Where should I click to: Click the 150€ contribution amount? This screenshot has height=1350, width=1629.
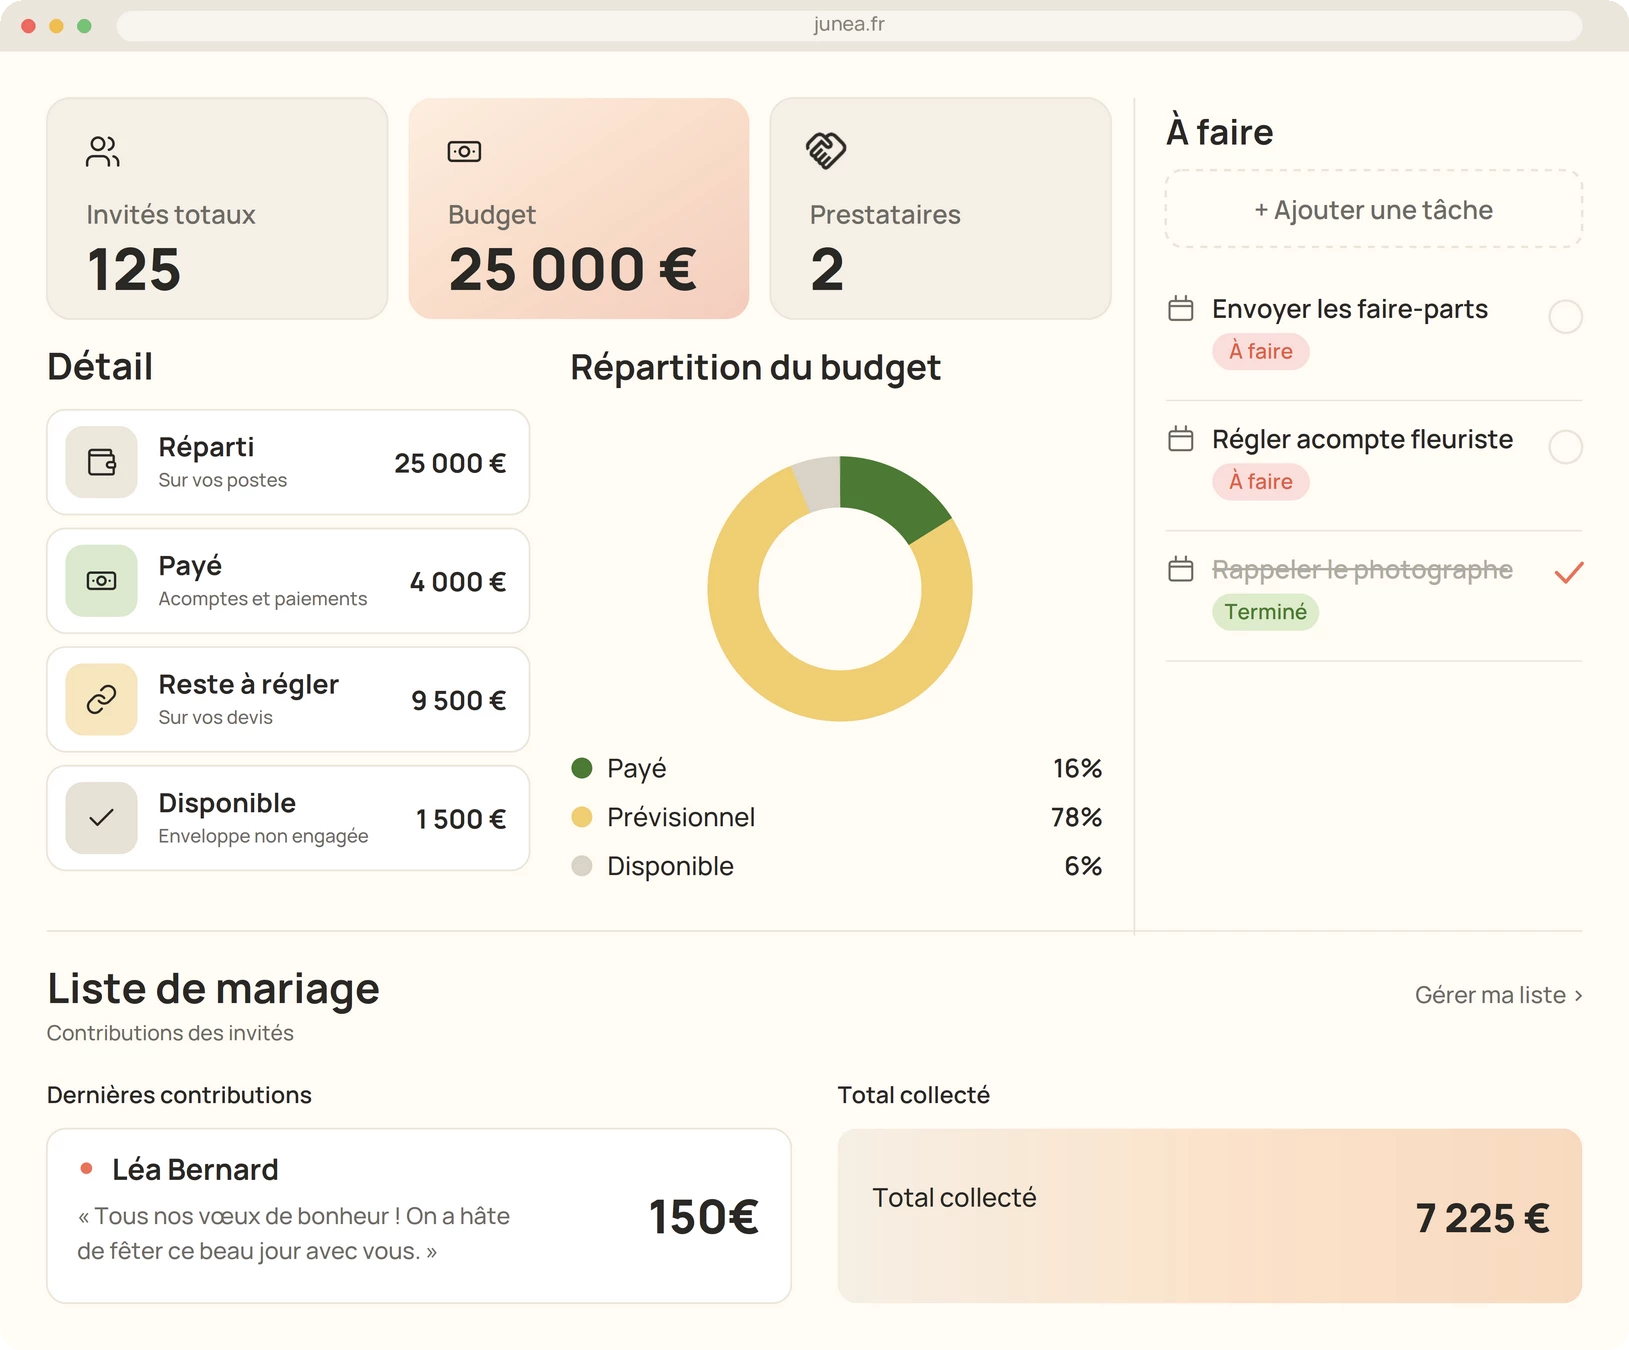[704, 1217]
